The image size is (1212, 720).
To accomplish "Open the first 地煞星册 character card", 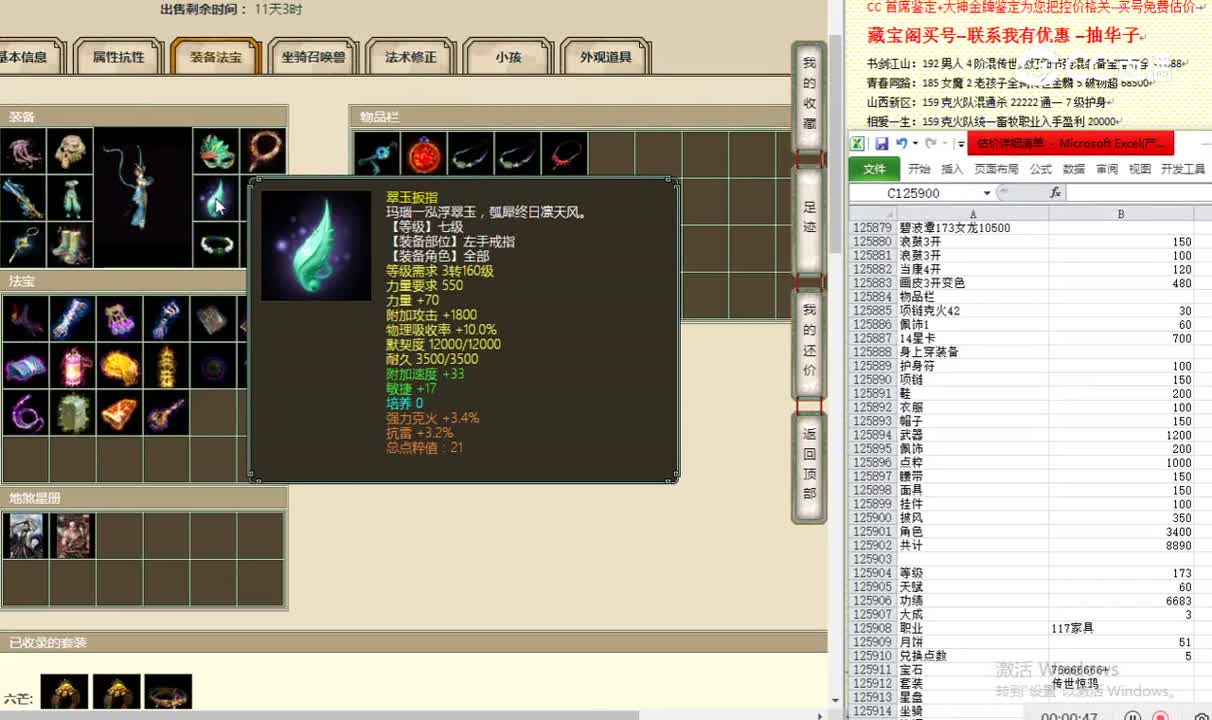I will (26, 536).
